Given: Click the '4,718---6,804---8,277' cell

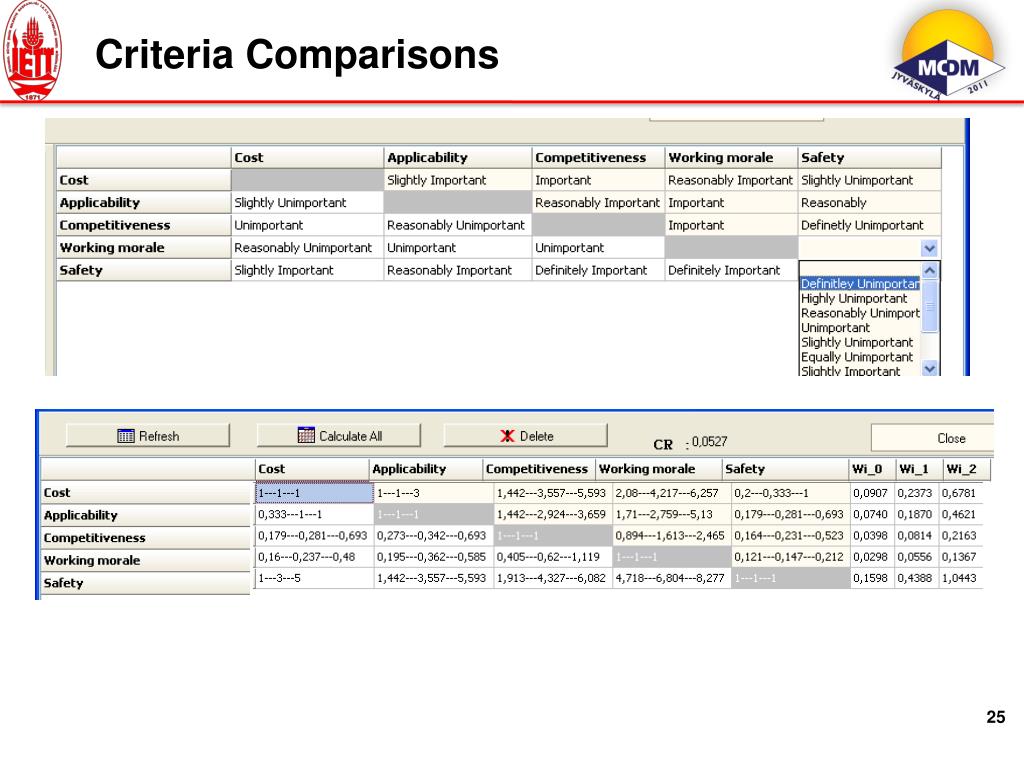Looking at the screenshot, I should (x=672, y=579).
